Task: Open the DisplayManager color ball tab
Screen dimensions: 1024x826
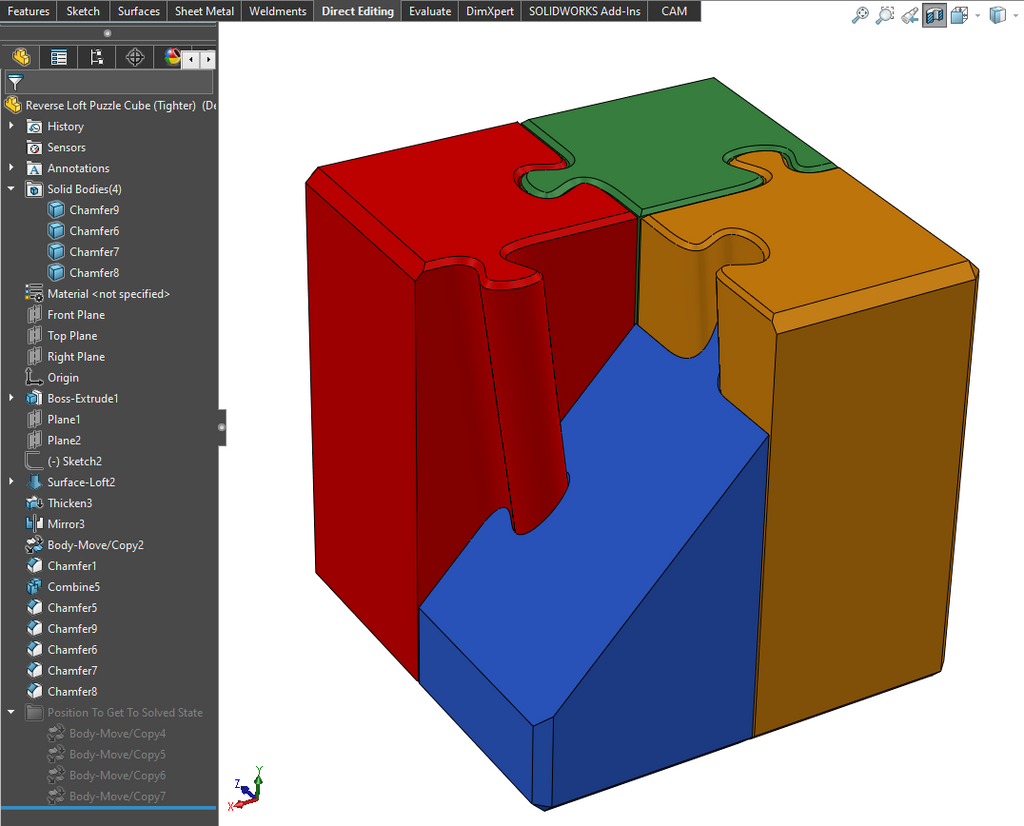Action: (171, 57)
